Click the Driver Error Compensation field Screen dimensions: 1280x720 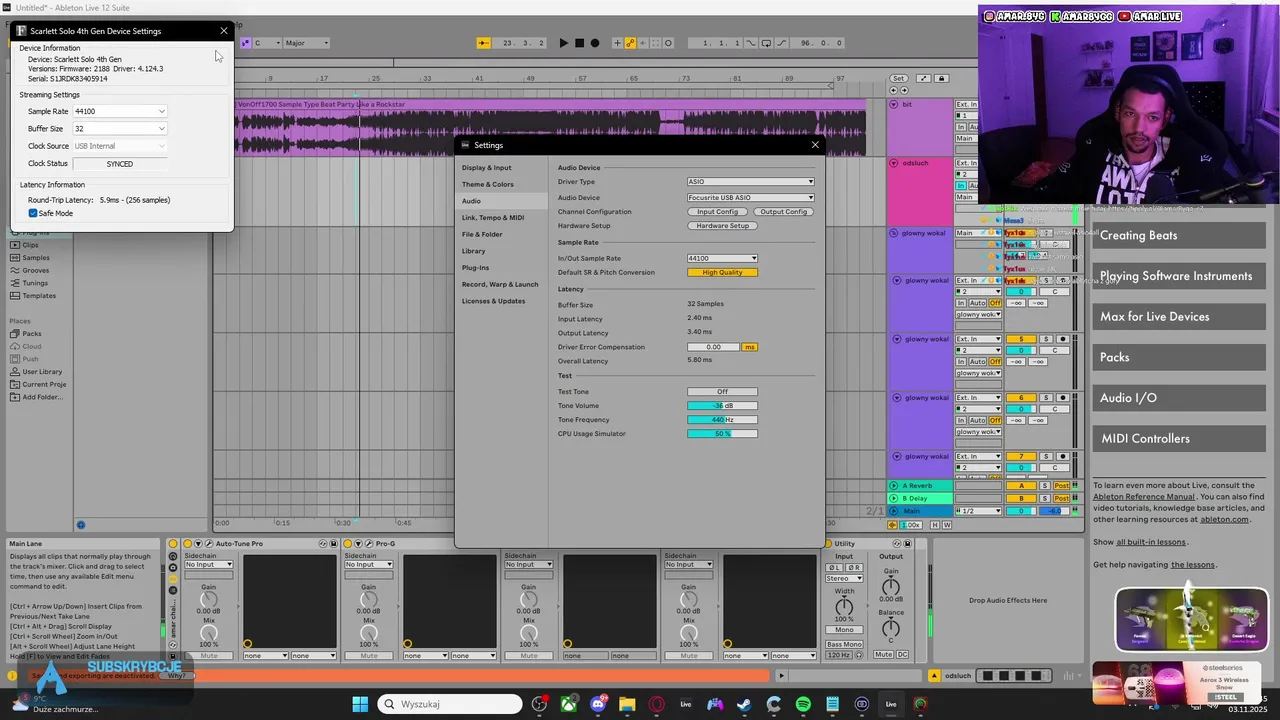(x=713, y=347)
